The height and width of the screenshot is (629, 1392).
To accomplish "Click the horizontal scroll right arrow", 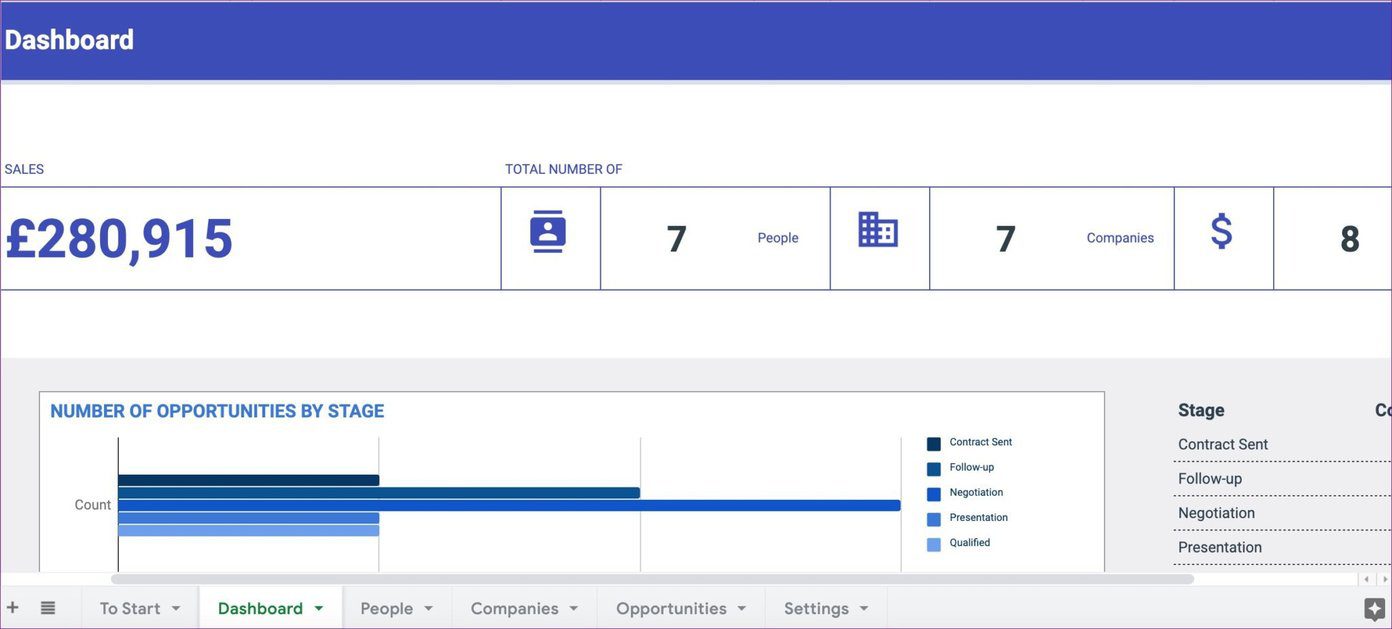I will [1383, 579].
